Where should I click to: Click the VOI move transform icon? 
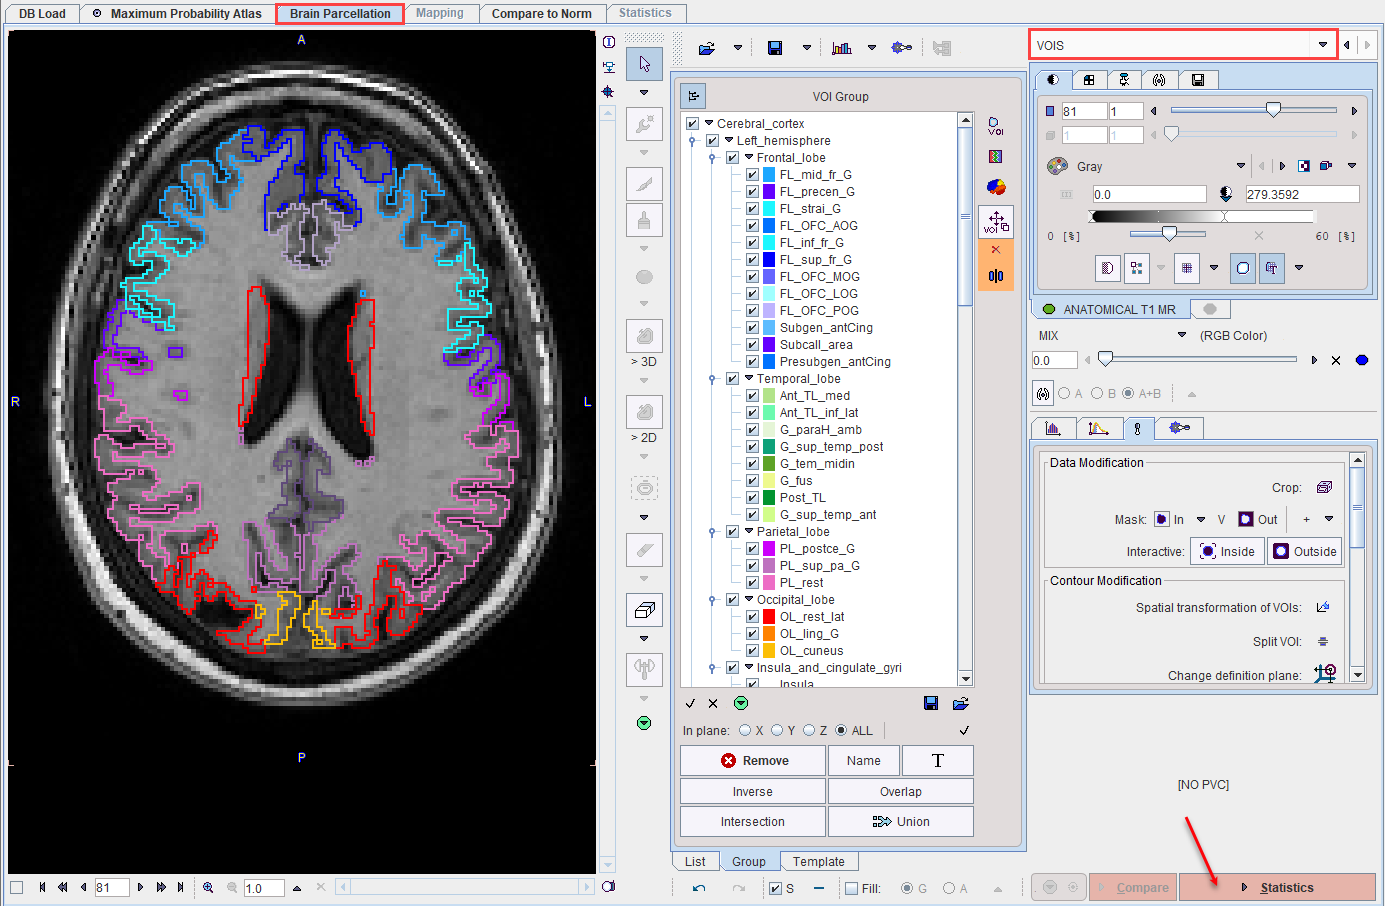pos(996,221)
